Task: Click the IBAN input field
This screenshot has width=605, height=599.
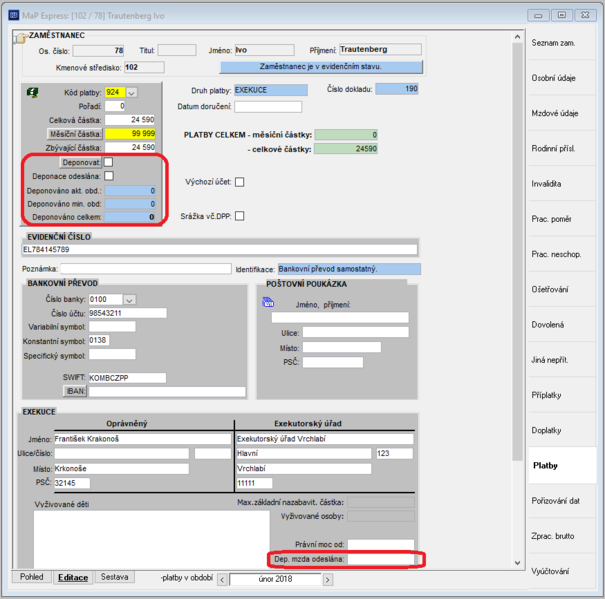Action: pos(167,392)
